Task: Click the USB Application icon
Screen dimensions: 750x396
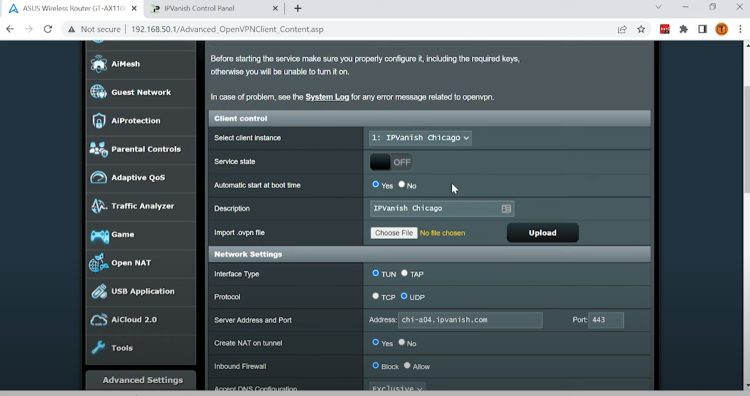Action: [x=99, y=291]
